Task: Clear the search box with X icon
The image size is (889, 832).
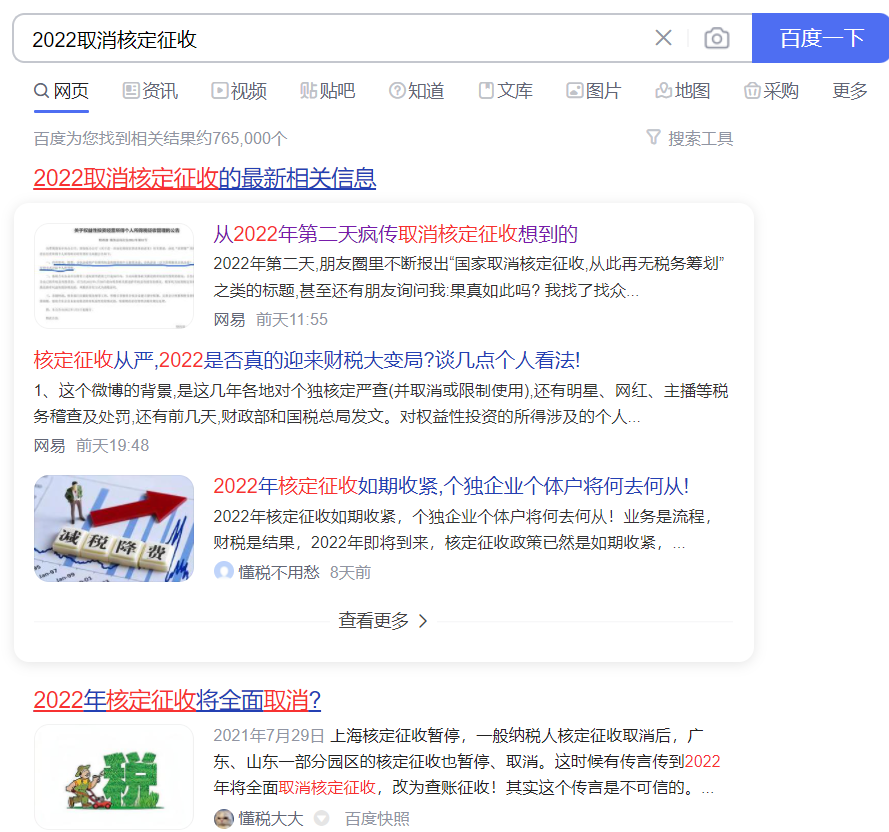Action: pos(663,38)
